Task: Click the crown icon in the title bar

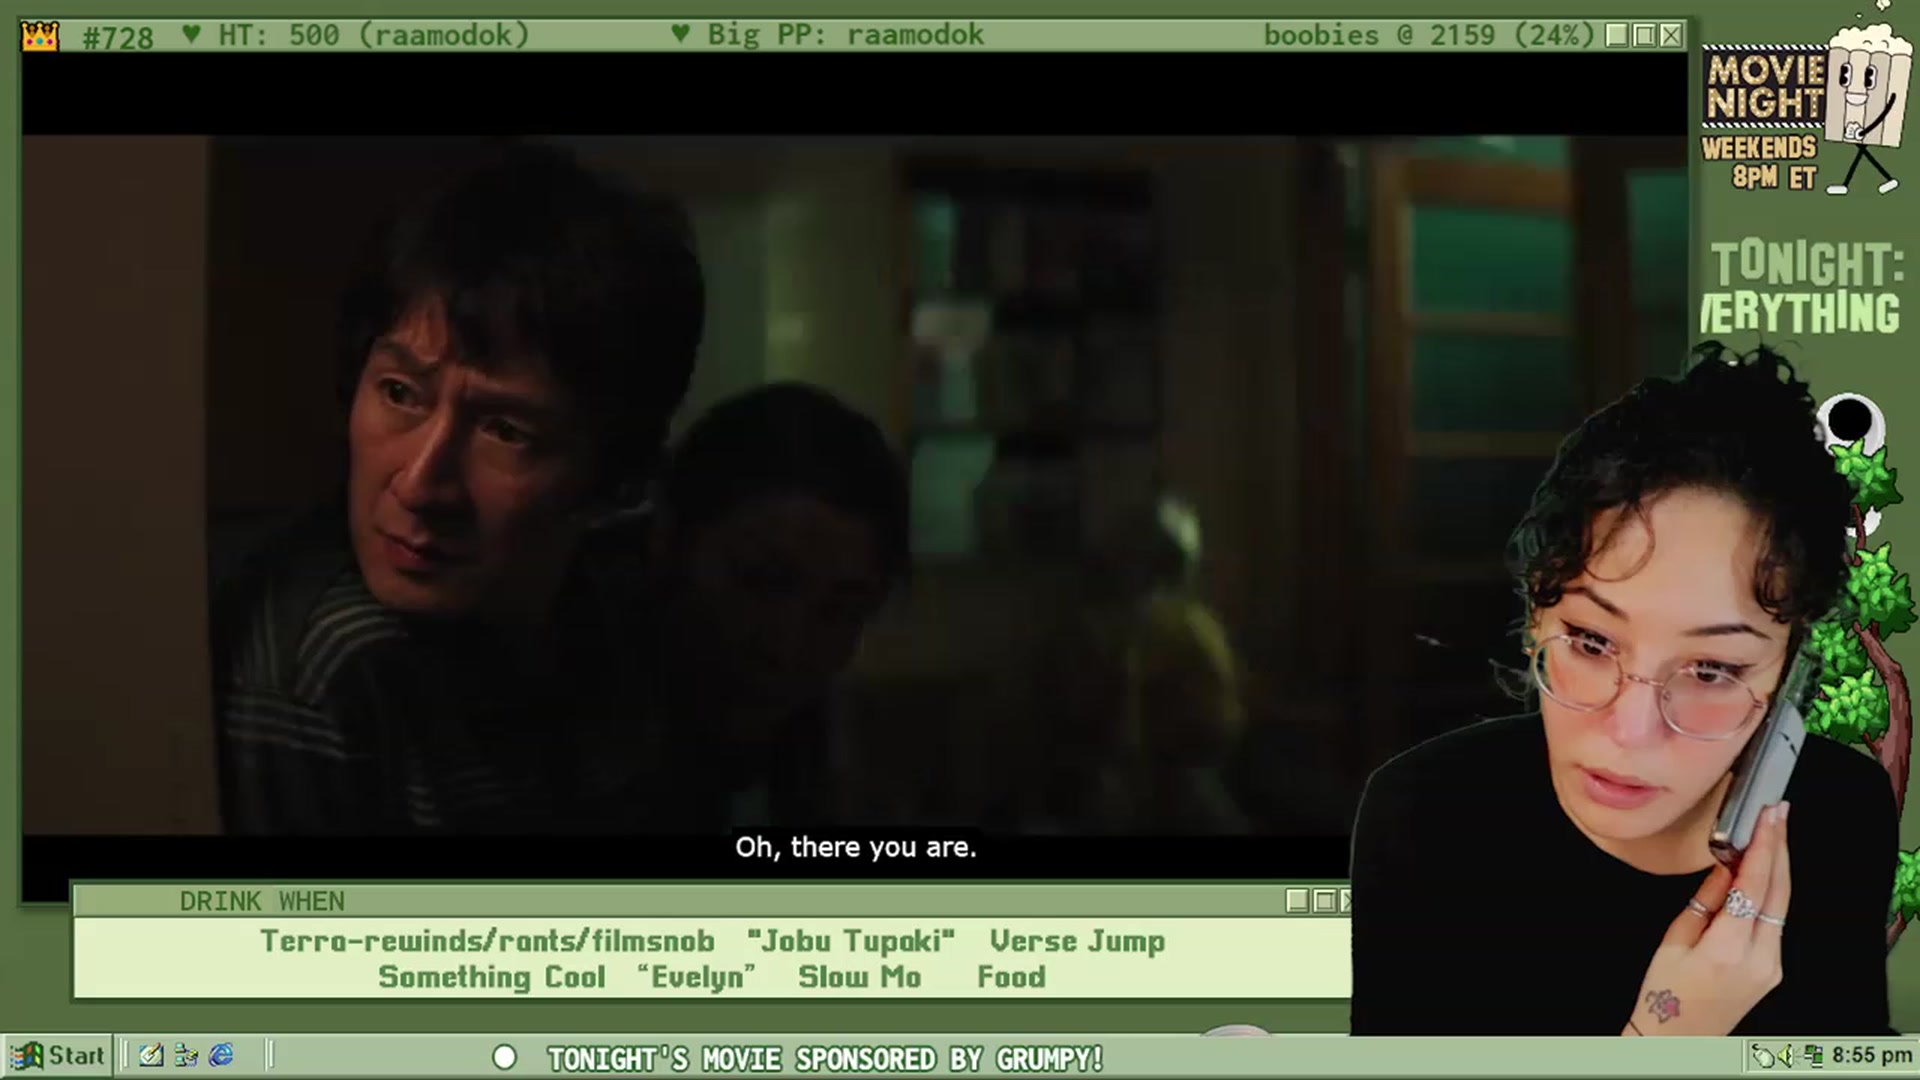Action: (40, 37)
